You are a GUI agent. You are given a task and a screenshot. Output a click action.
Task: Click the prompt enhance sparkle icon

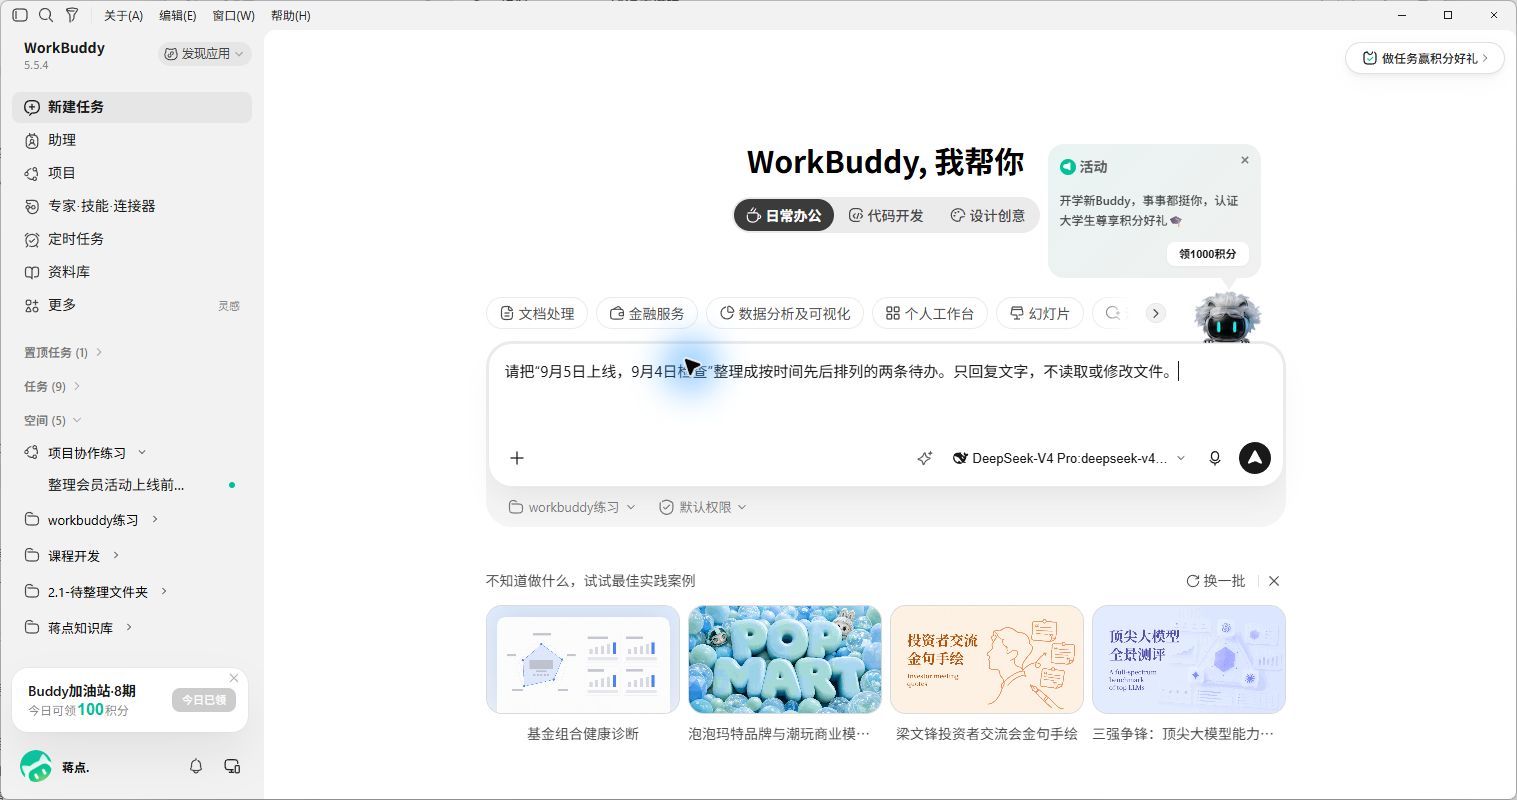(x=924, y=458)
